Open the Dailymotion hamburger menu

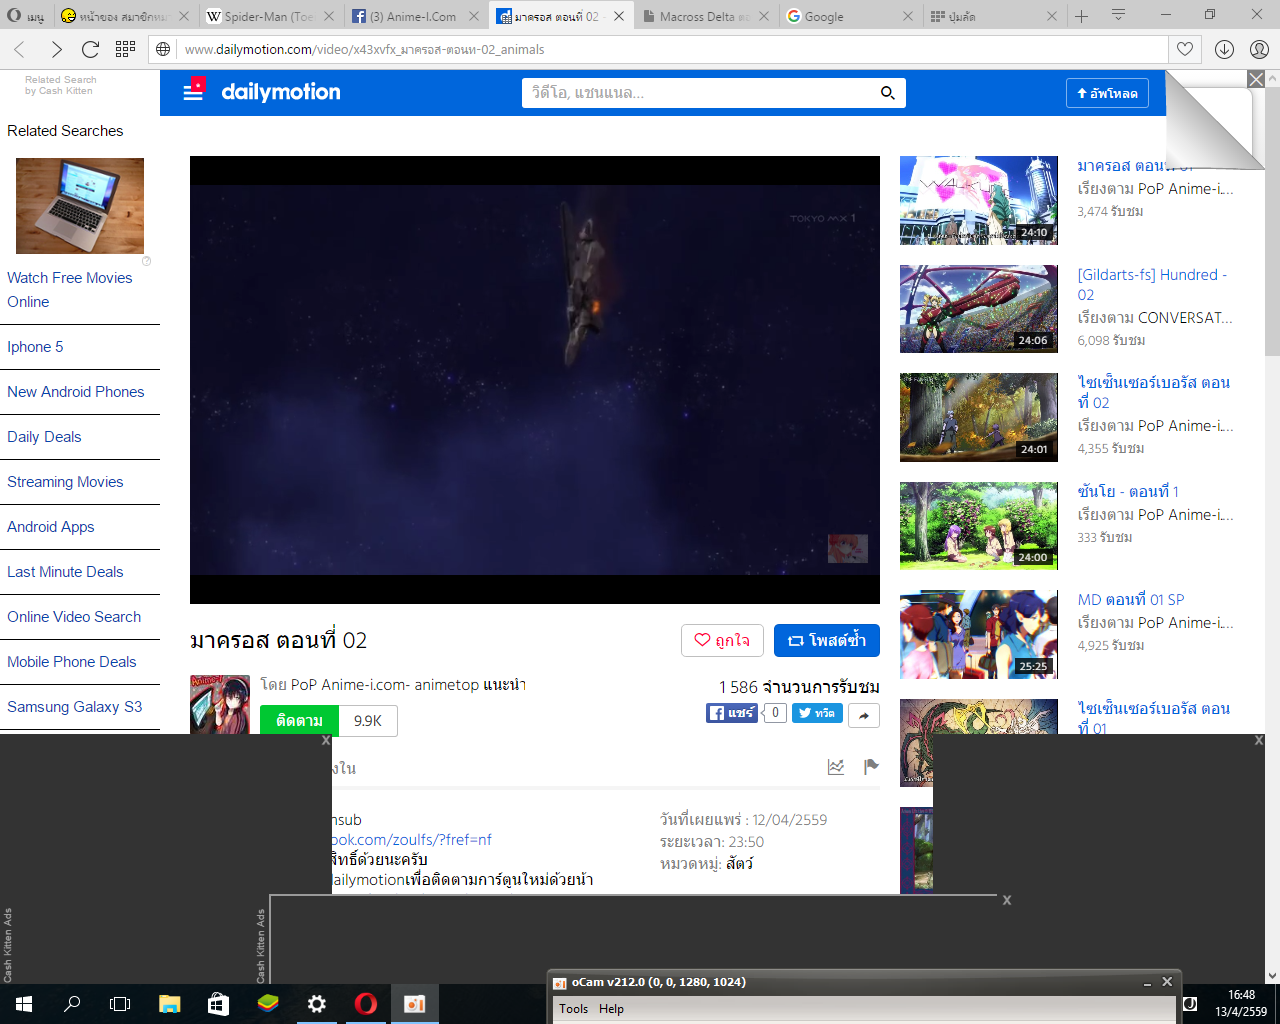pos(193,92)
